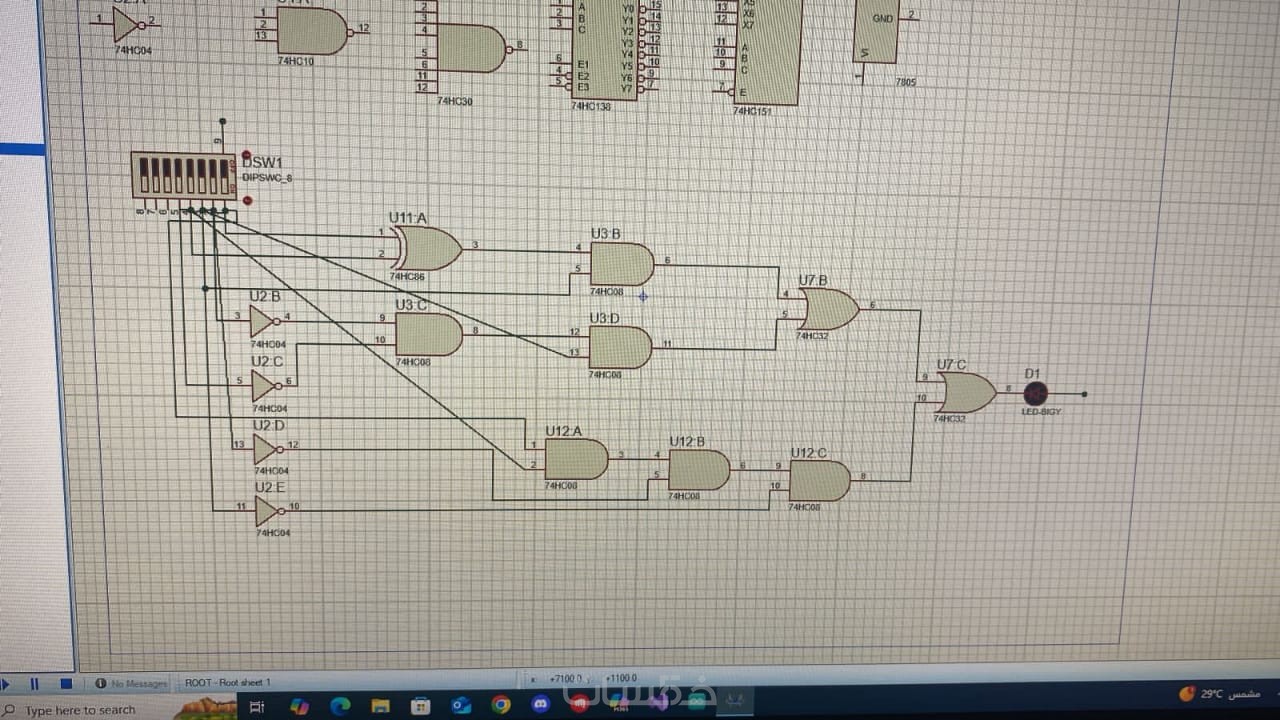The image size is (1280, 720).
Task: Click the U11:A XOR gate symbol
Action: (429, 248)
